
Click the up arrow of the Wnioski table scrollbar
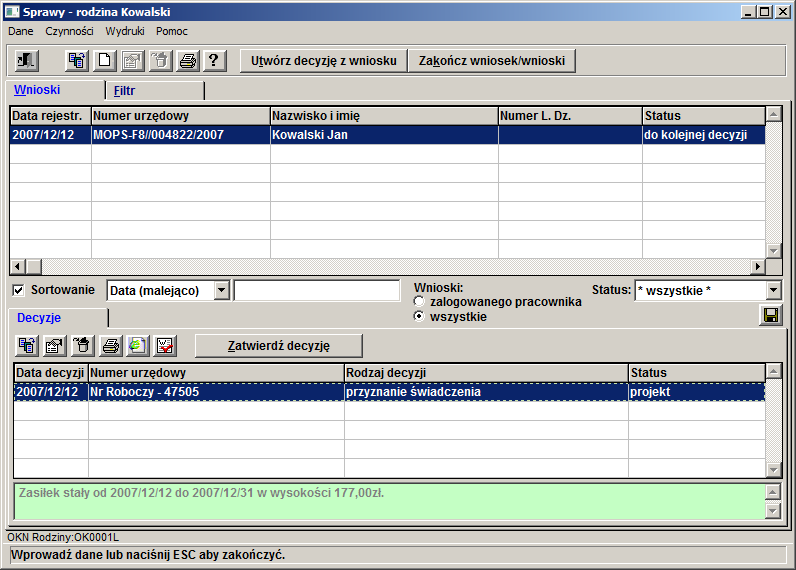[773, 115]
